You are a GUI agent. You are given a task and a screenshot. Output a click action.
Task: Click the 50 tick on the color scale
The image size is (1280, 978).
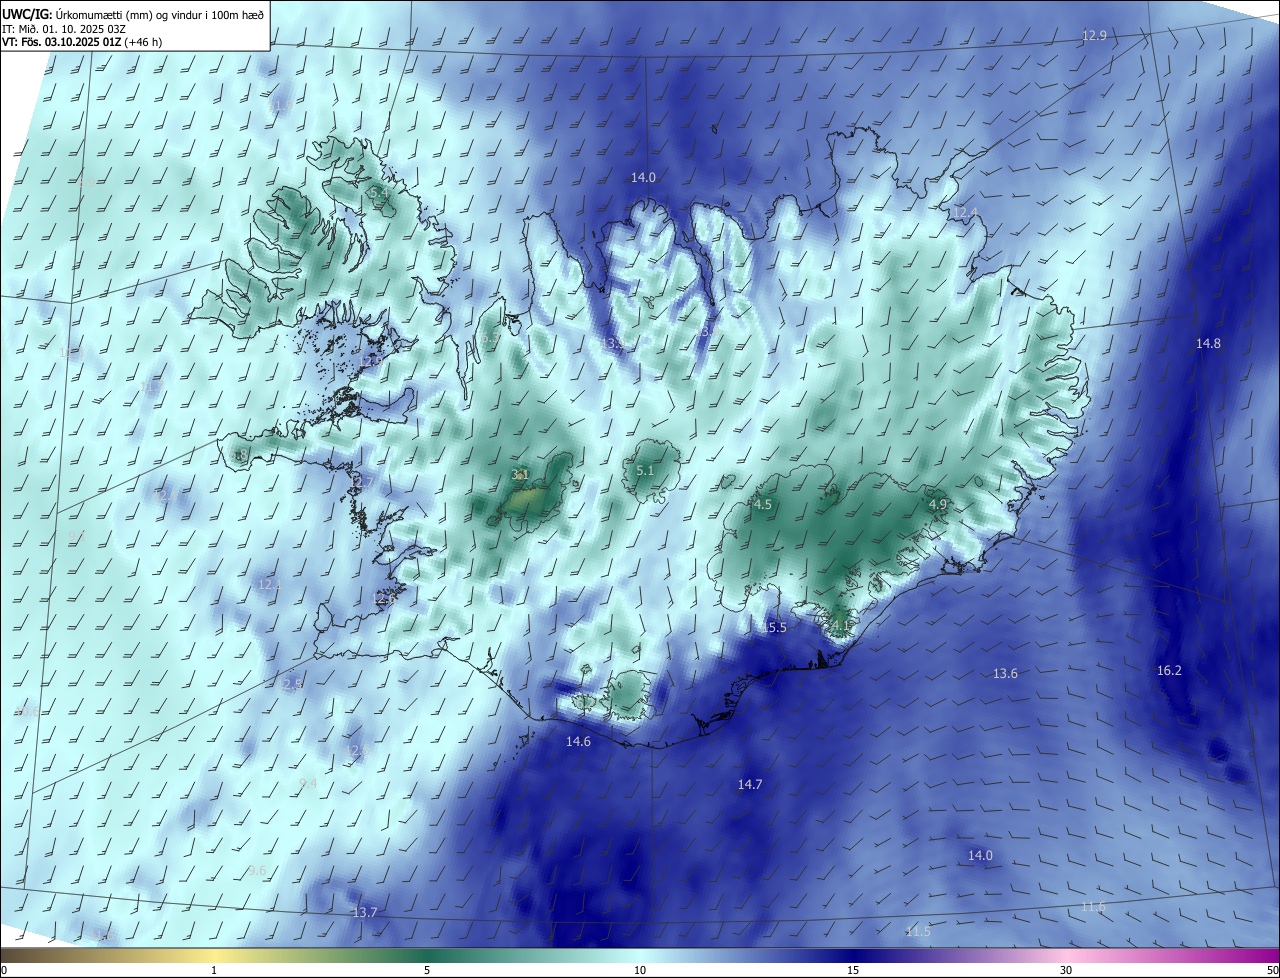[x=1272, y=970]
